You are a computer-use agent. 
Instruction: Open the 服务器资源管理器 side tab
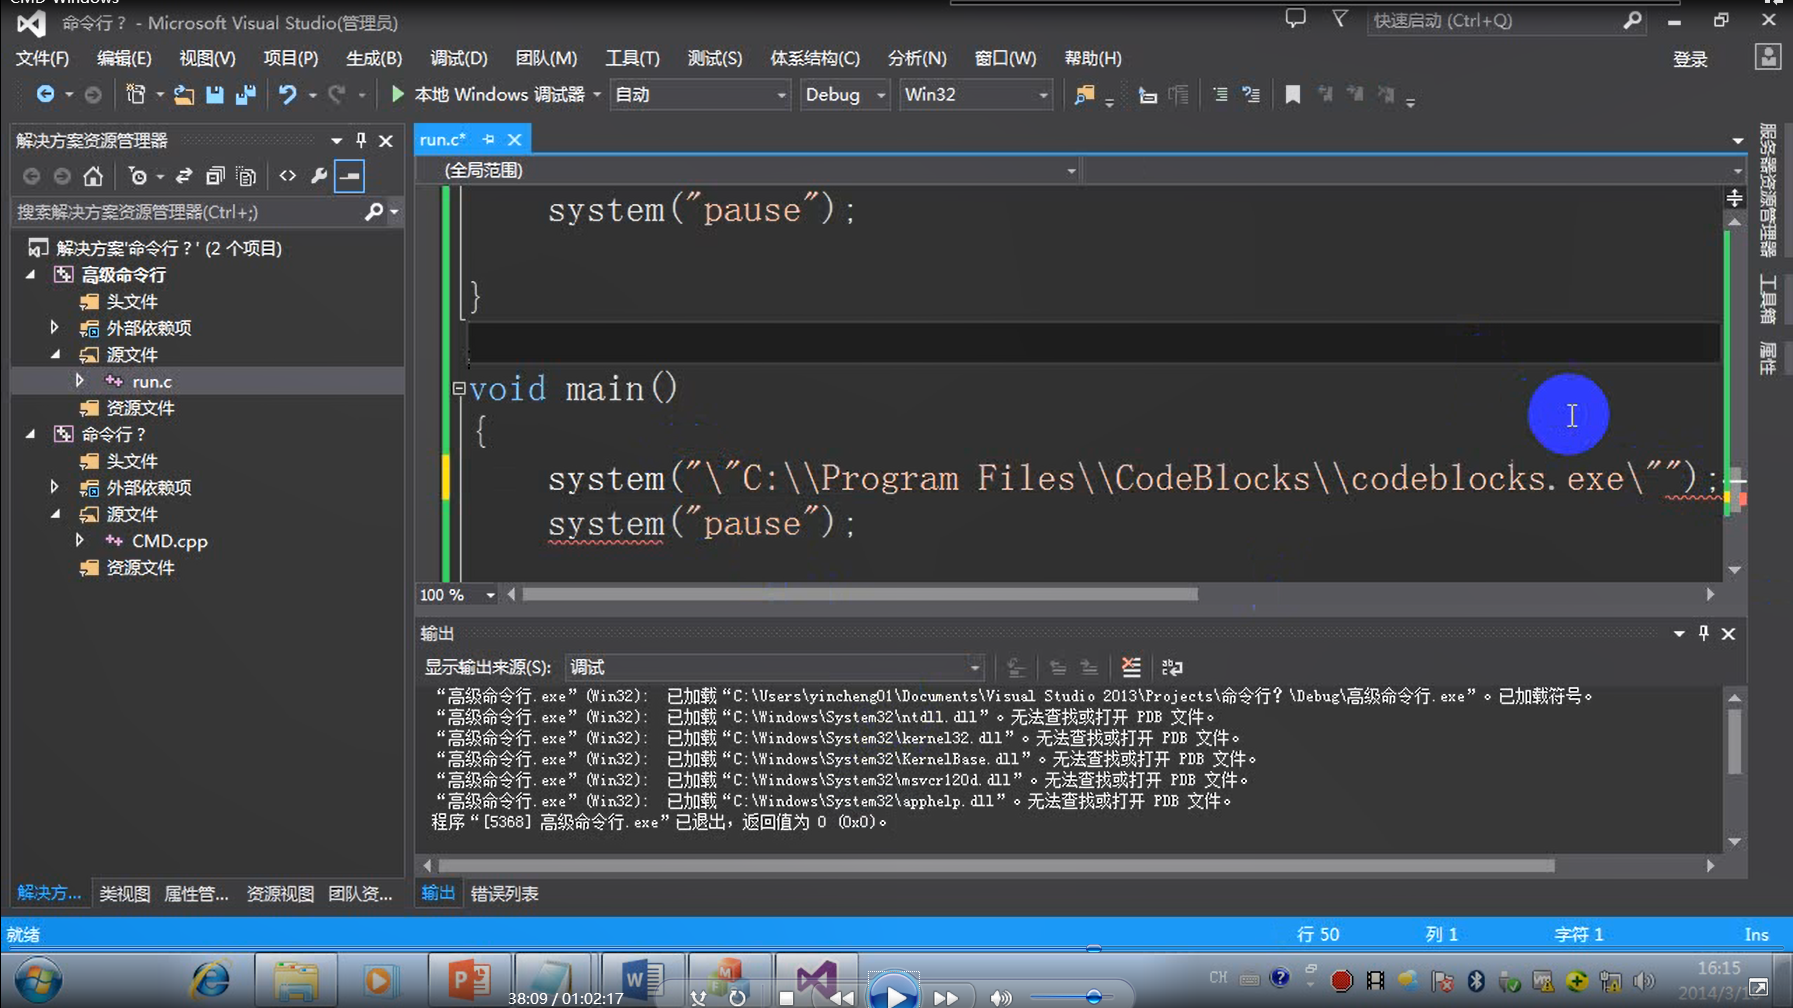click(x=1768, y=190)
